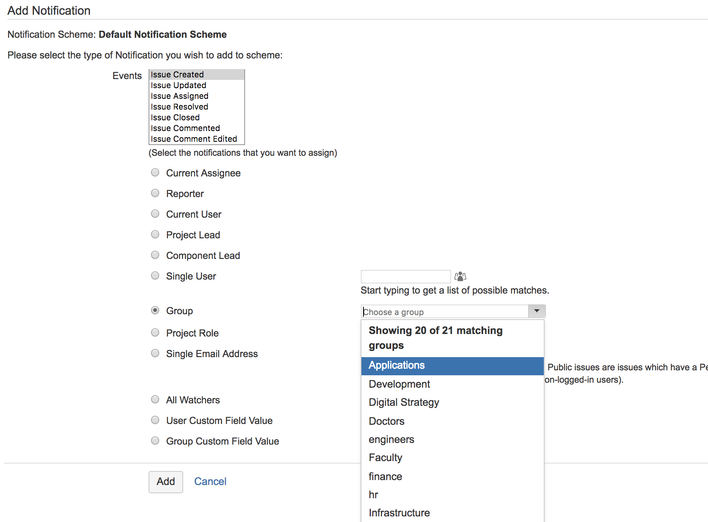This screenshot has width=708, height=522.
Task: Click into the Choose a group field
Action: (445, 312)
